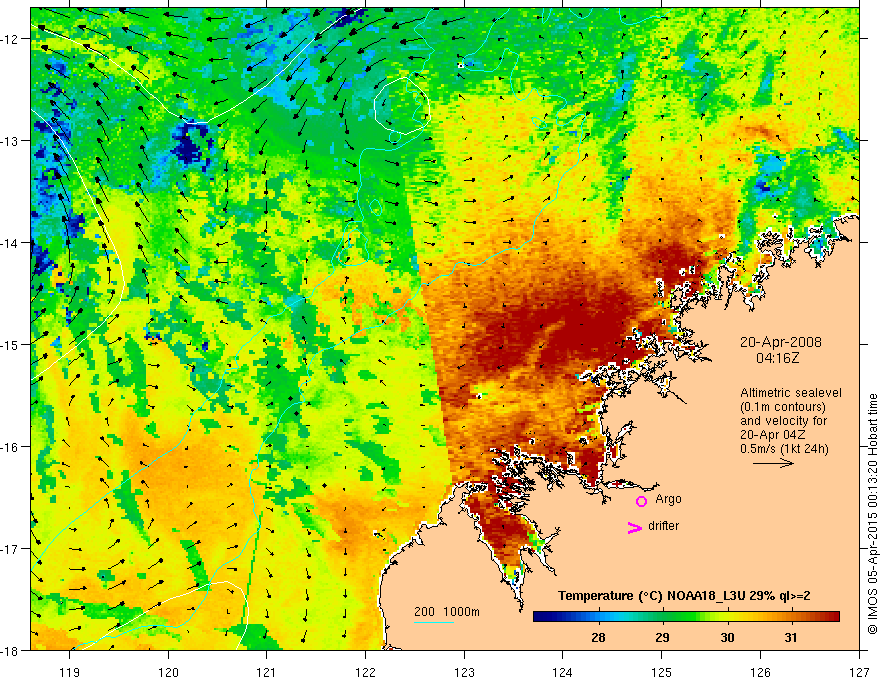Click the color bar tick label 29
This screenshot has width=880, height=680.
coord(663,637)
